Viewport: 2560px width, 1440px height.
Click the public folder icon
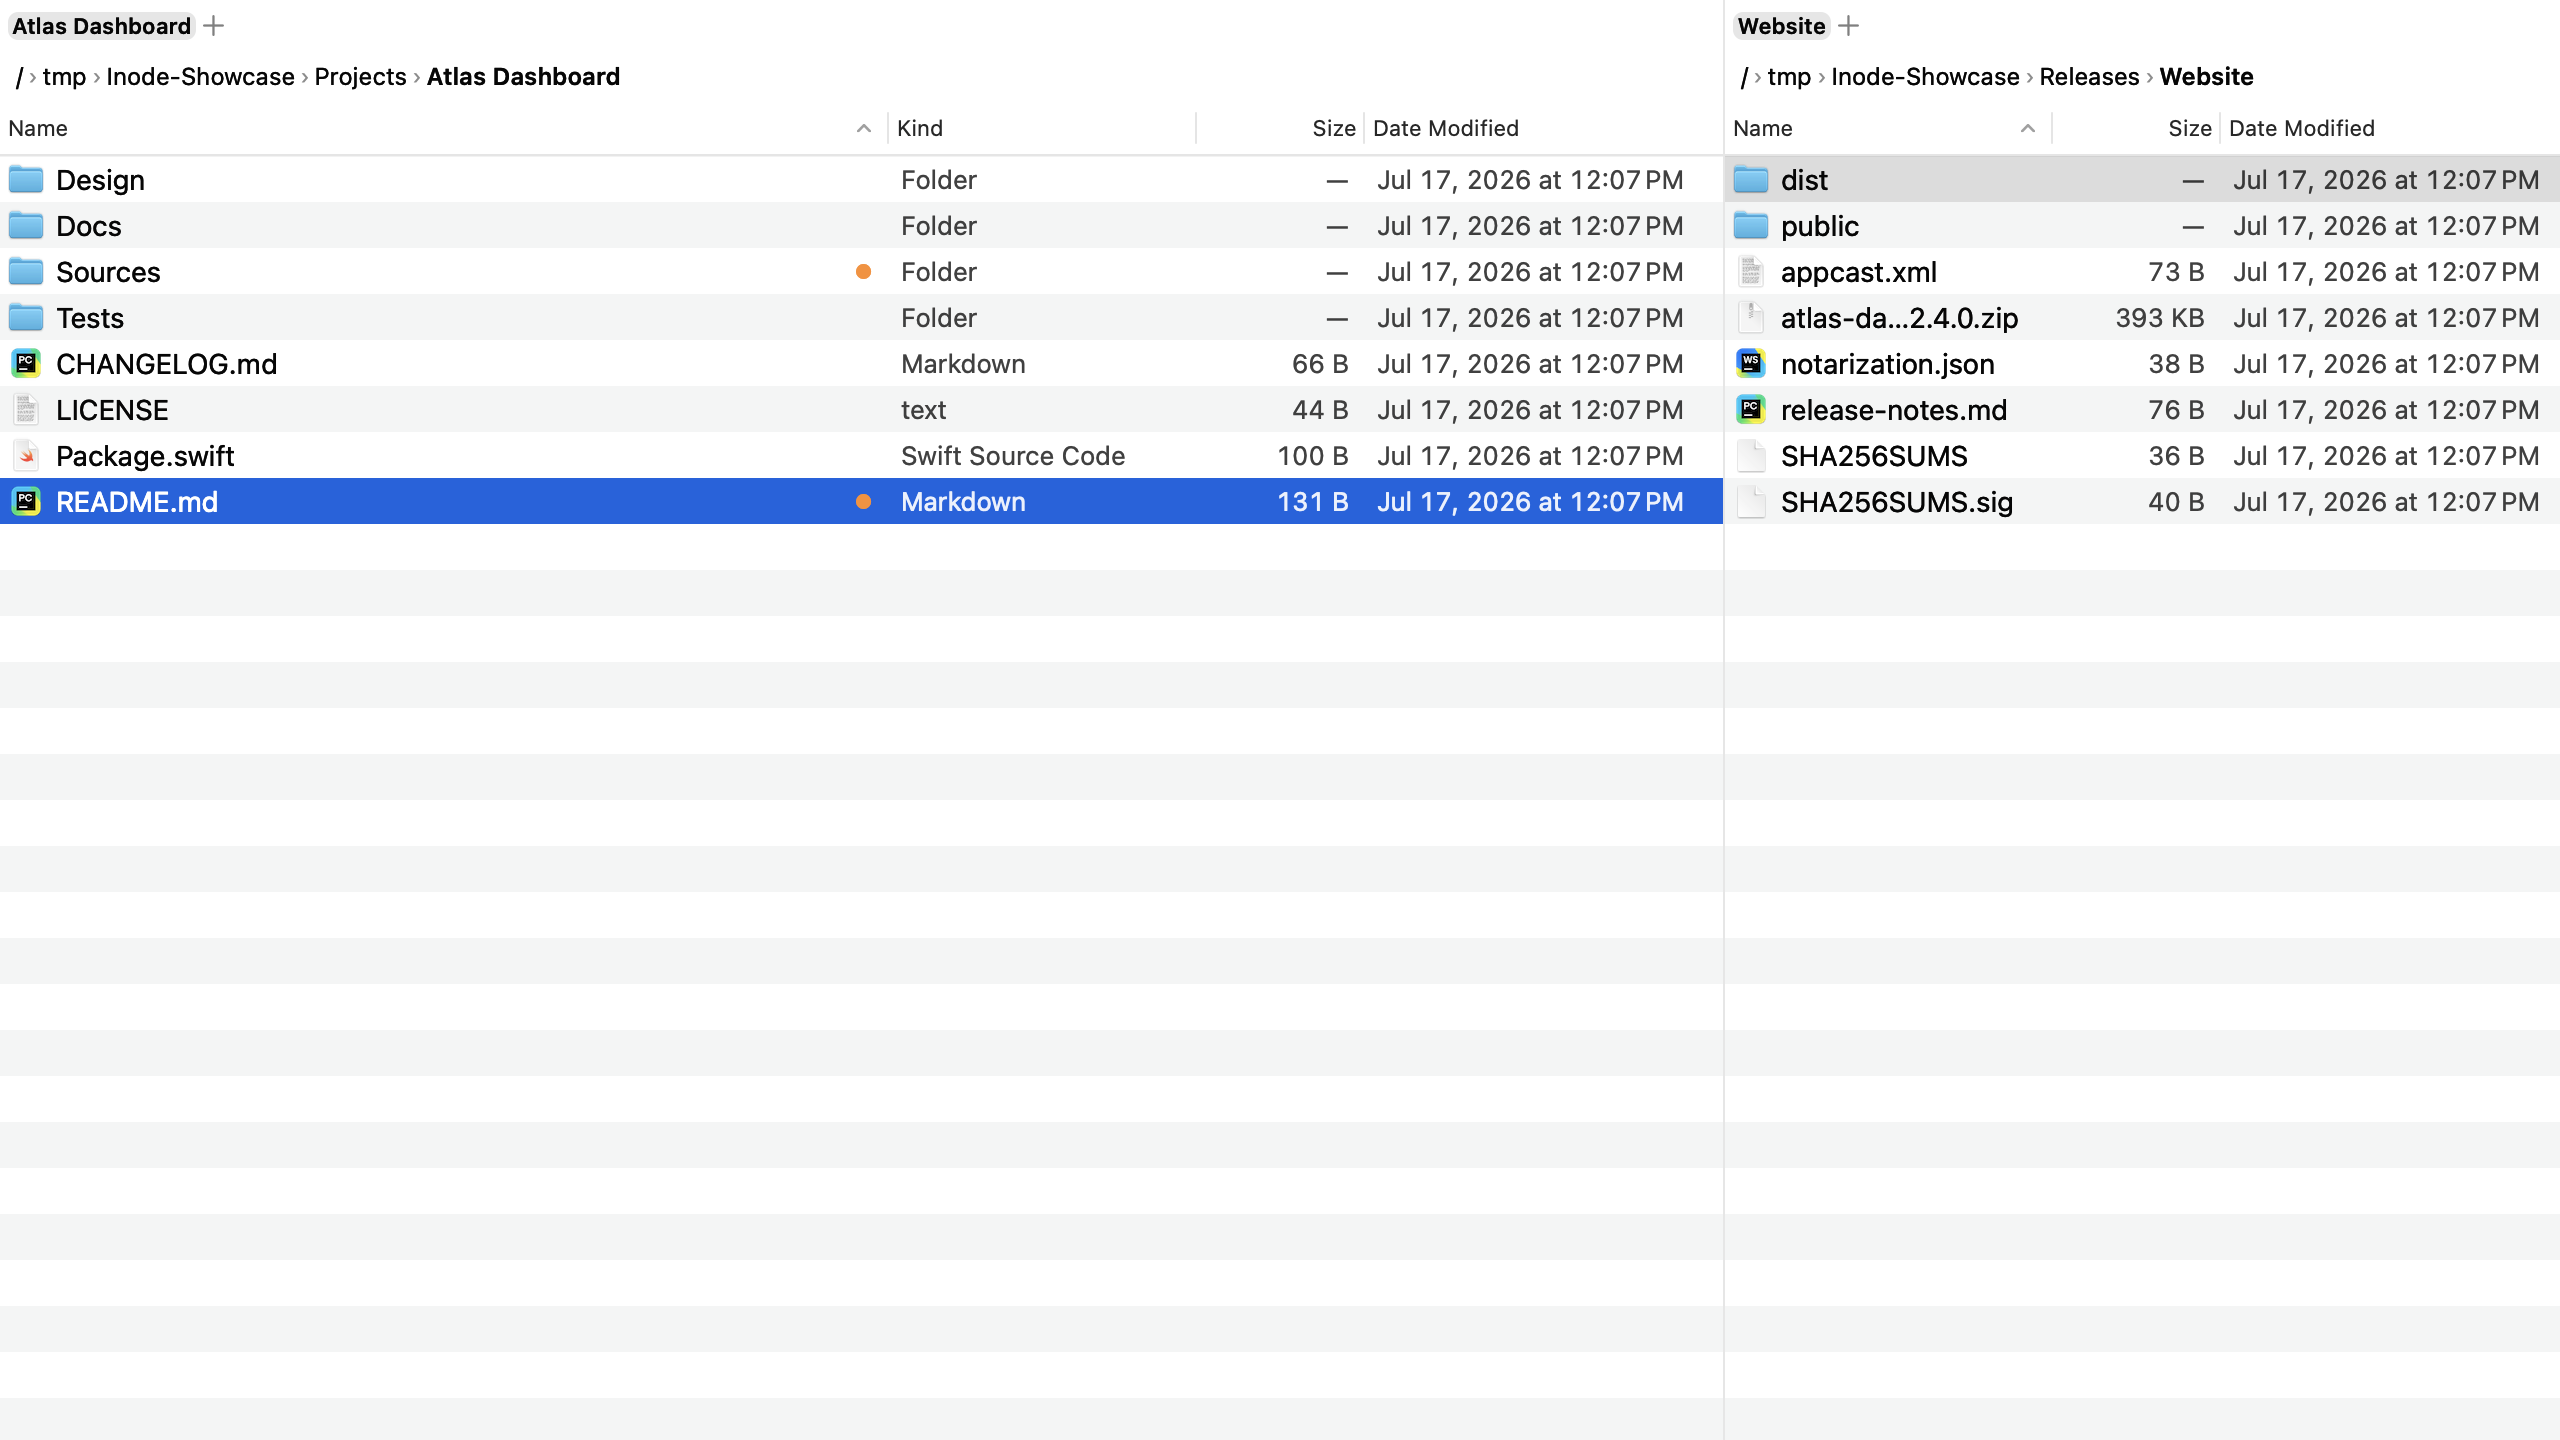tap(1751, 226)
